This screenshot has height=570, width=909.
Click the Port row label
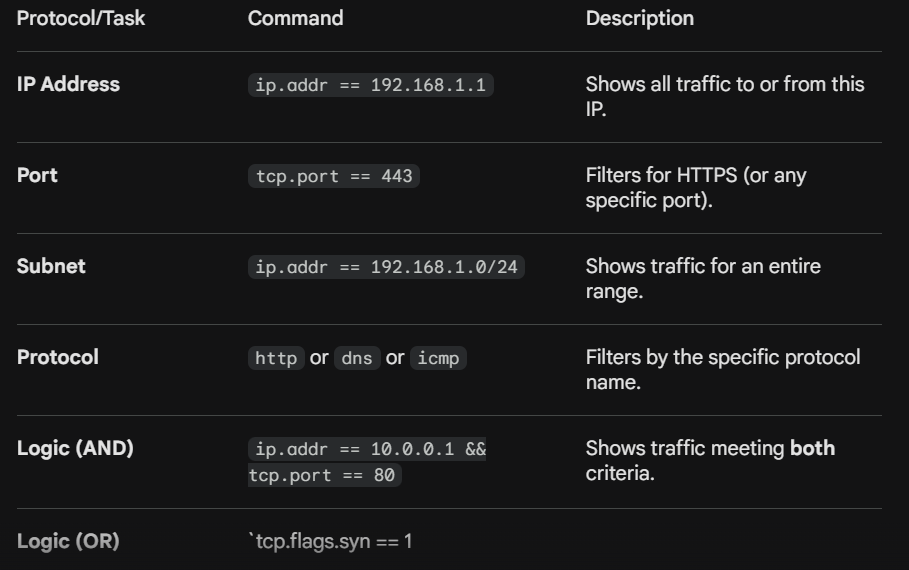coord(37,176)
